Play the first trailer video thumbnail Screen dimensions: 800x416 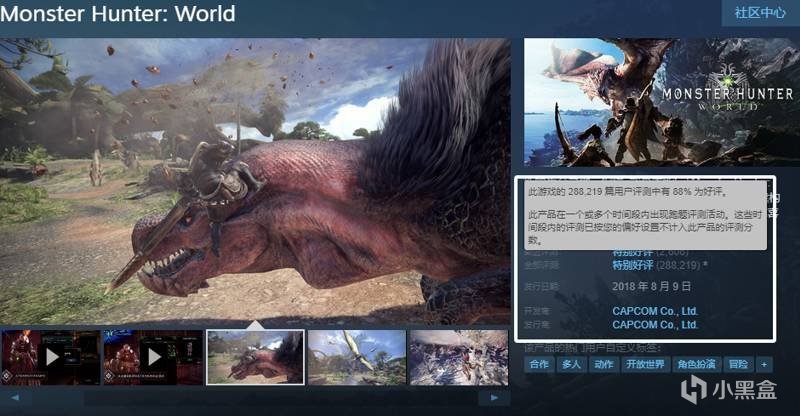[51, 357]
